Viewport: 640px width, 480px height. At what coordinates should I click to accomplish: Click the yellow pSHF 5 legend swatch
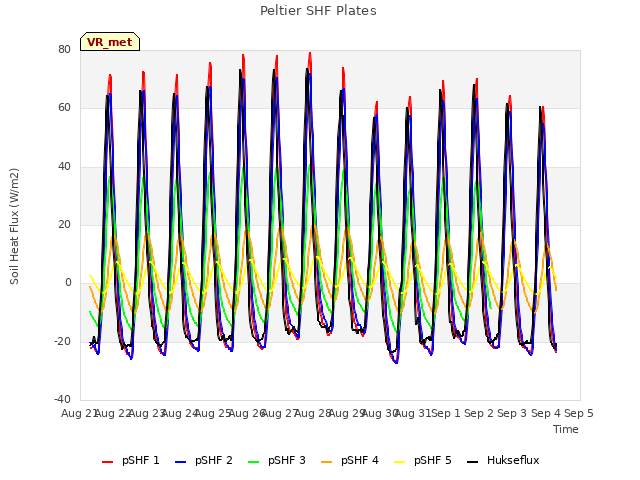400,462
